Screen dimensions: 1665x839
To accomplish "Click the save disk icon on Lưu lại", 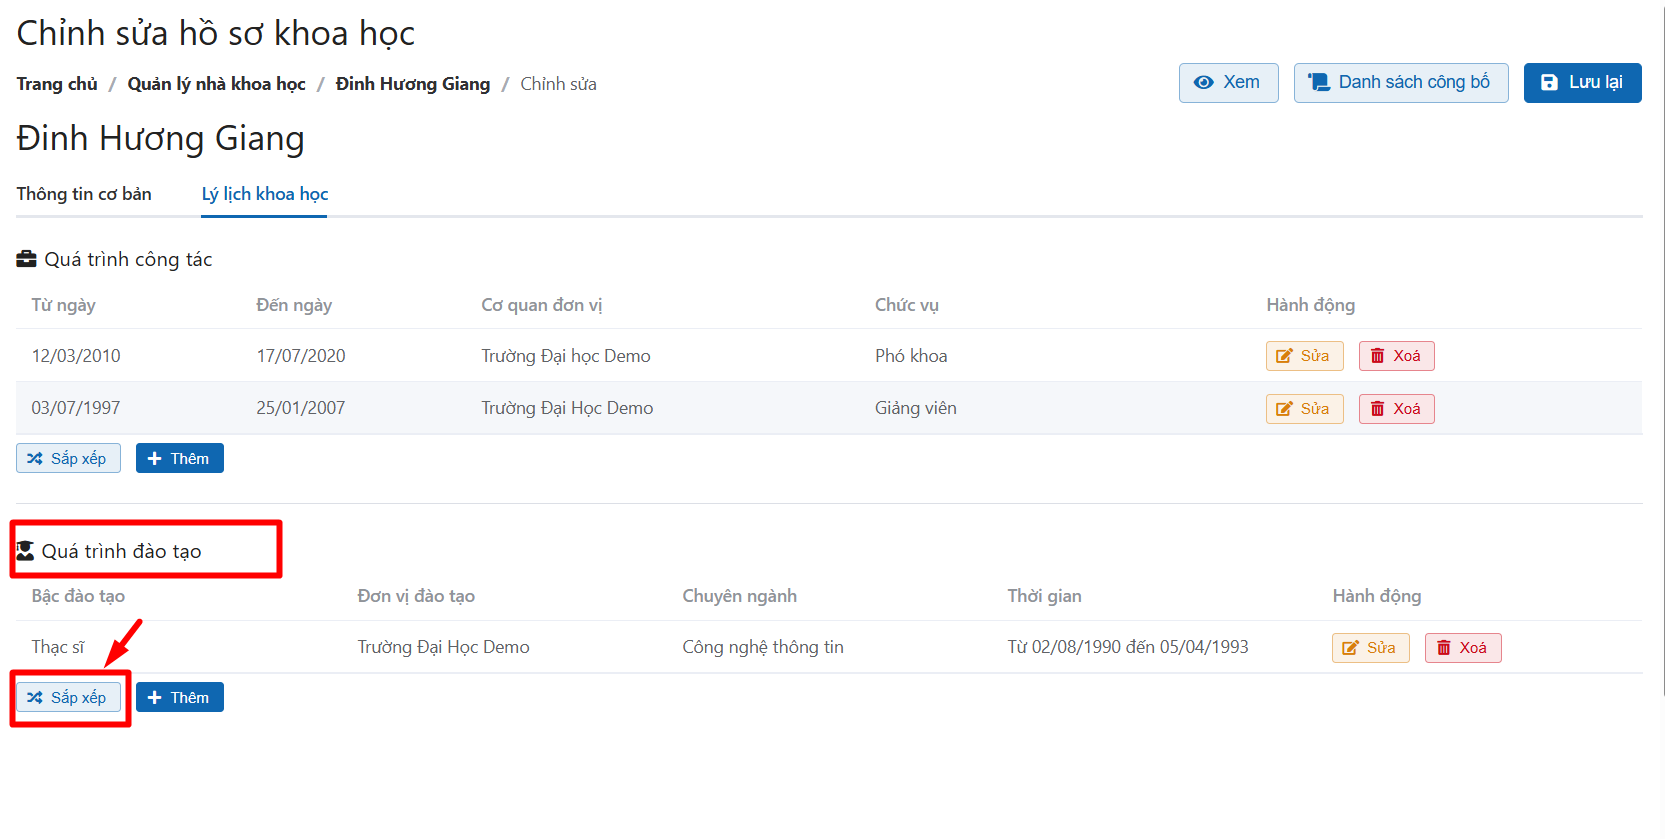I will click(x=1549, y=83).
